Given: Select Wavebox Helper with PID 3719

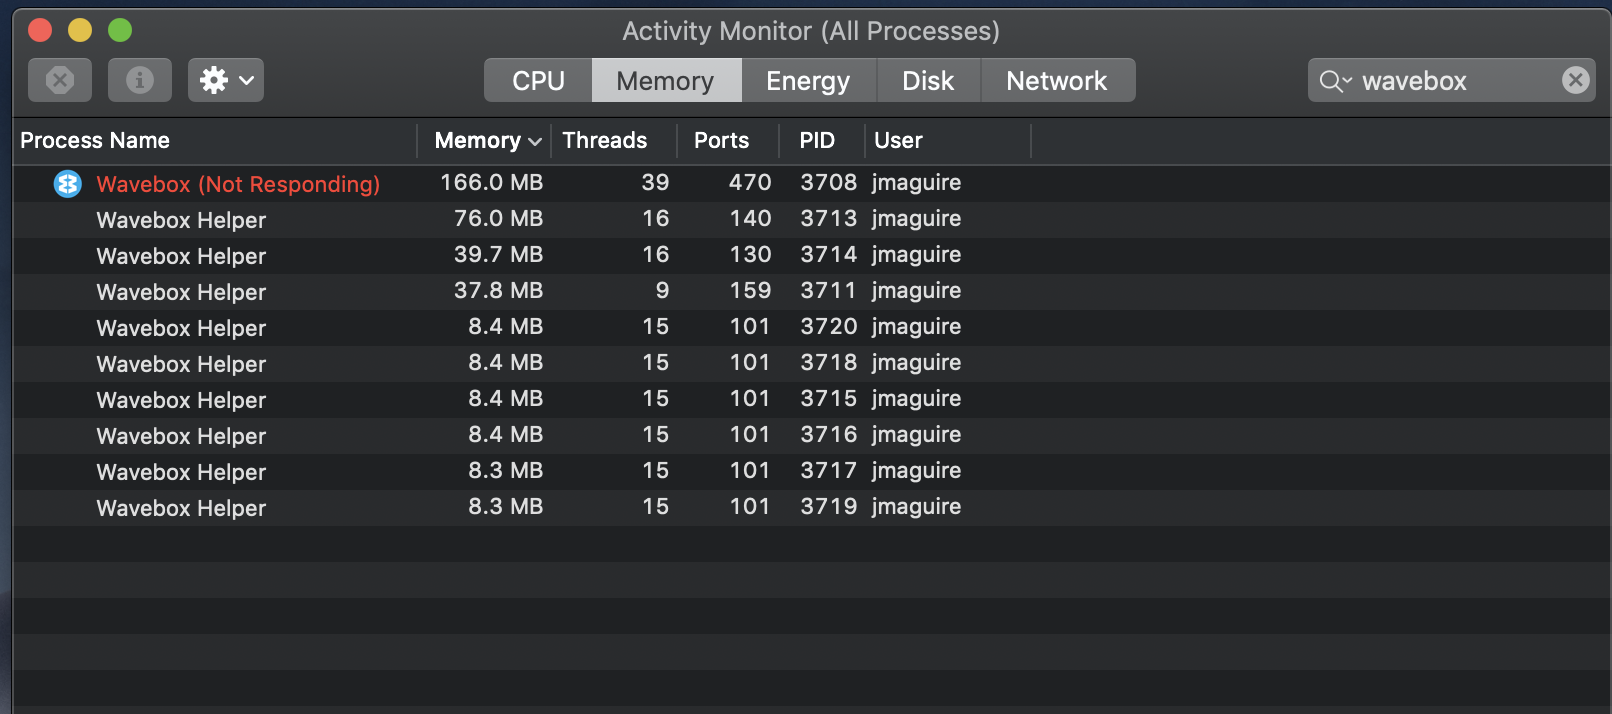Looking at the screenshot, I should tap(811, 508).
